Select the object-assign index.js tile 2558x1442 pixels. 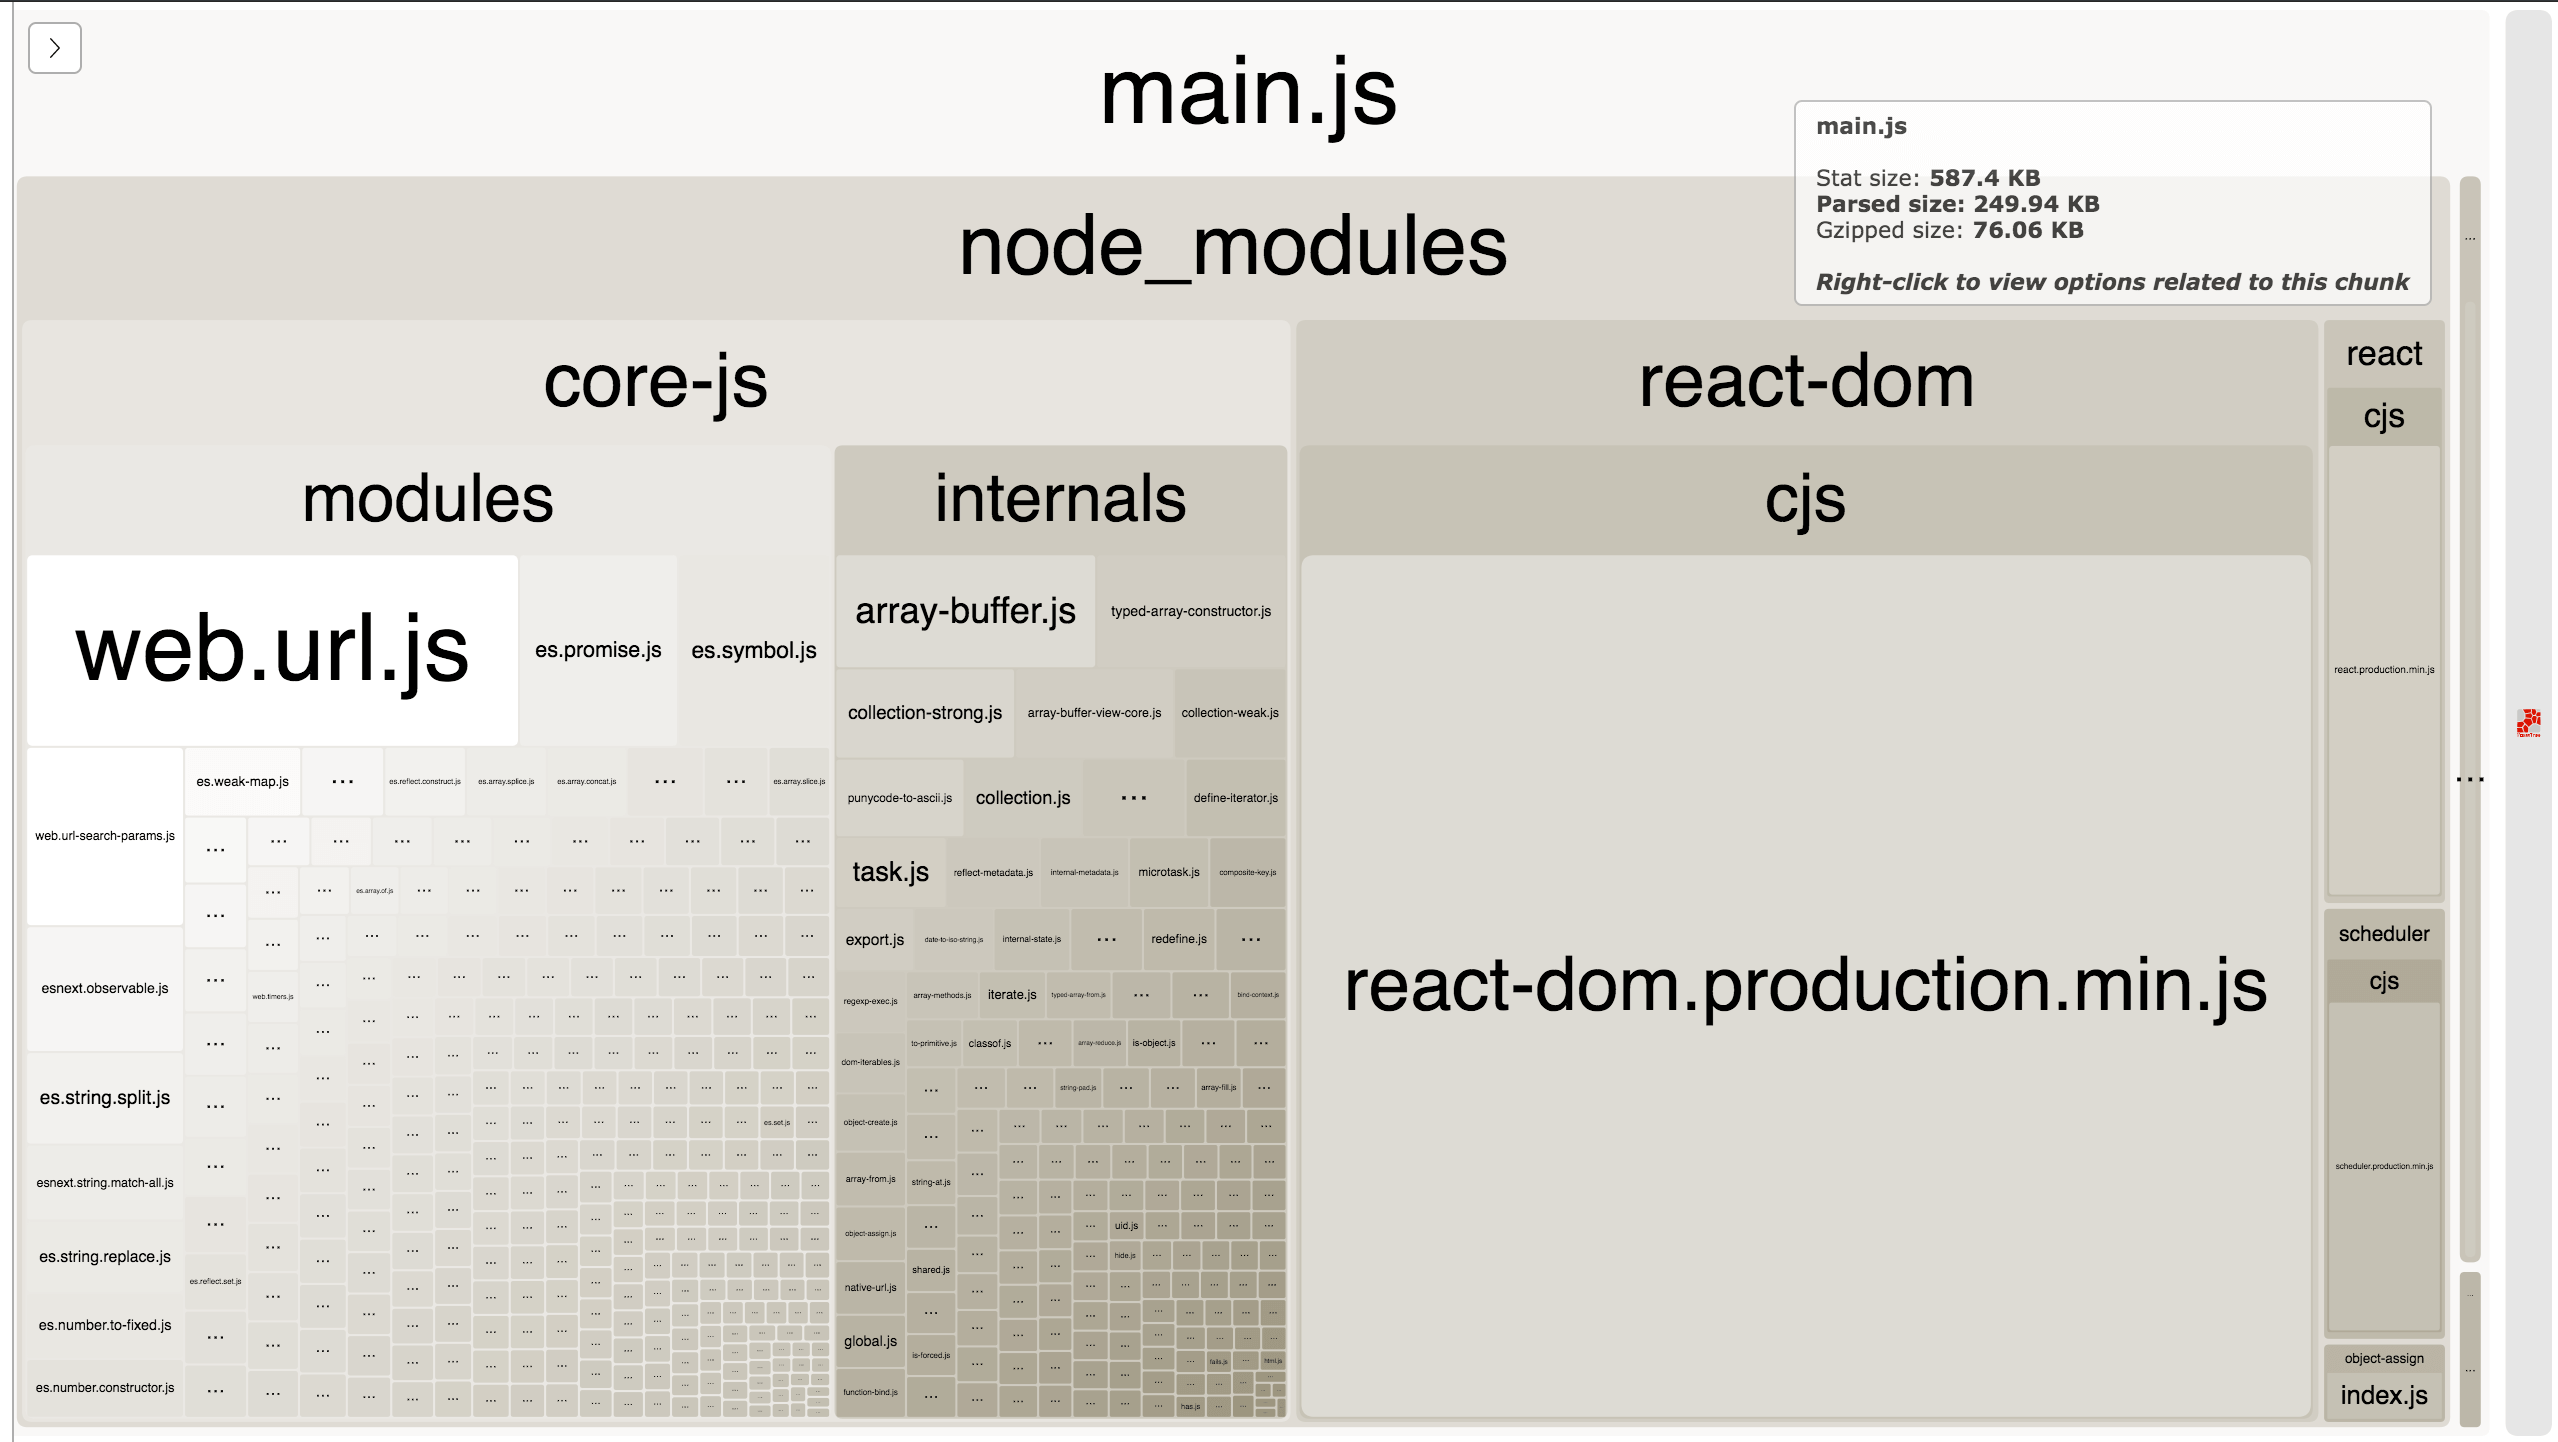(2383, 1395)
